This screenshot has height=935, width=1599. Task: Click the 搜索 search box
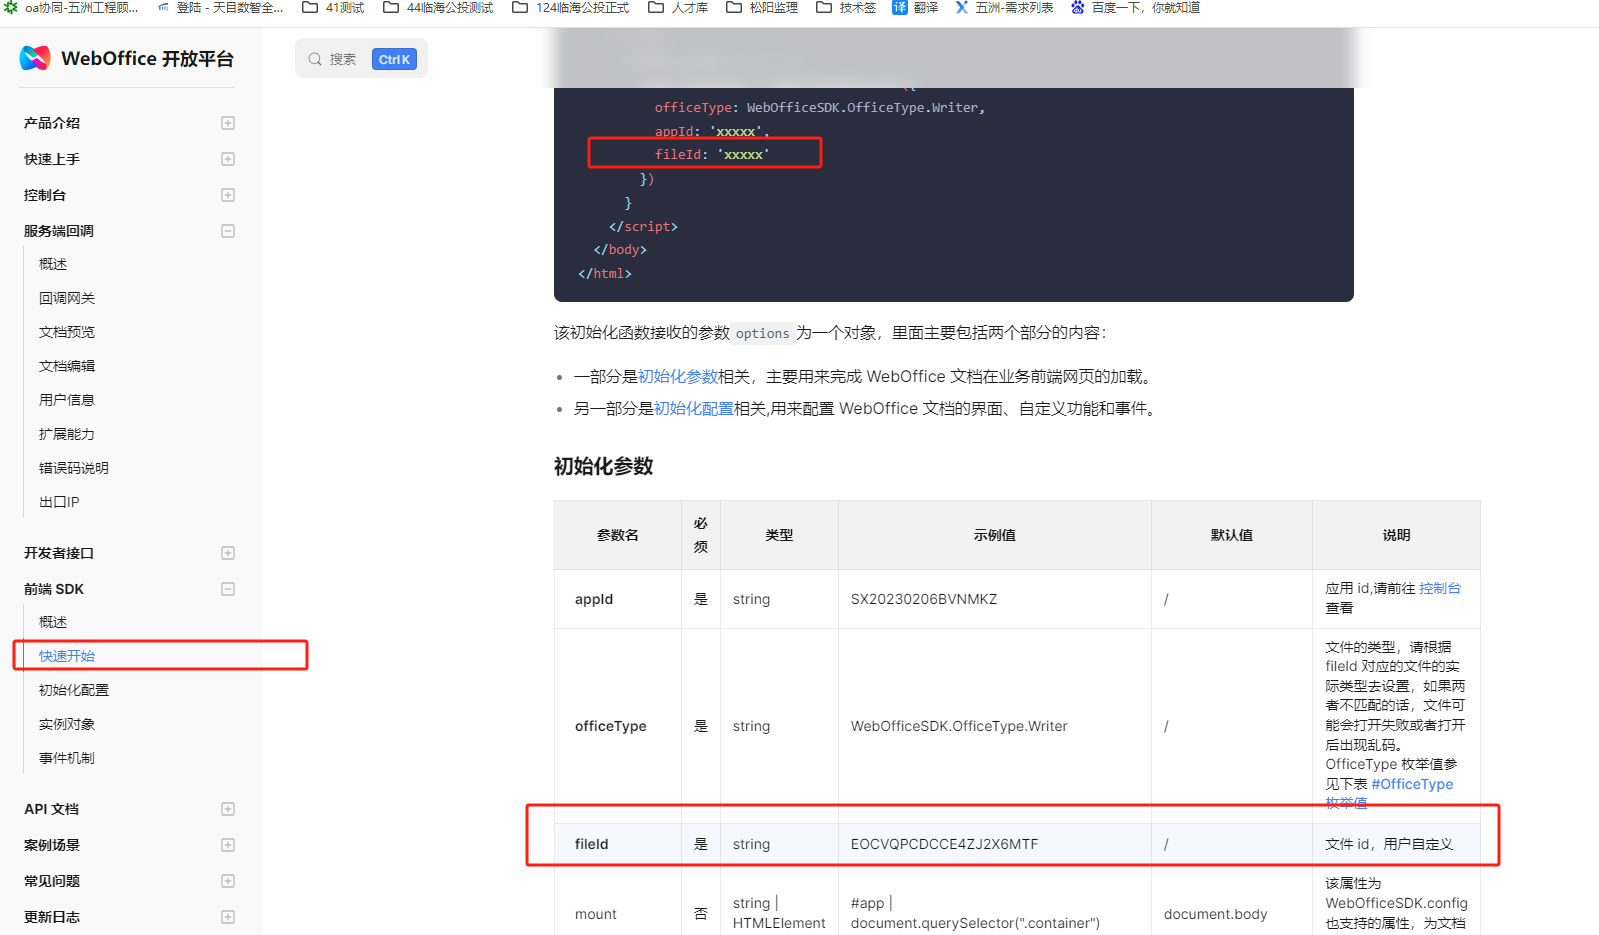[361, 59]
